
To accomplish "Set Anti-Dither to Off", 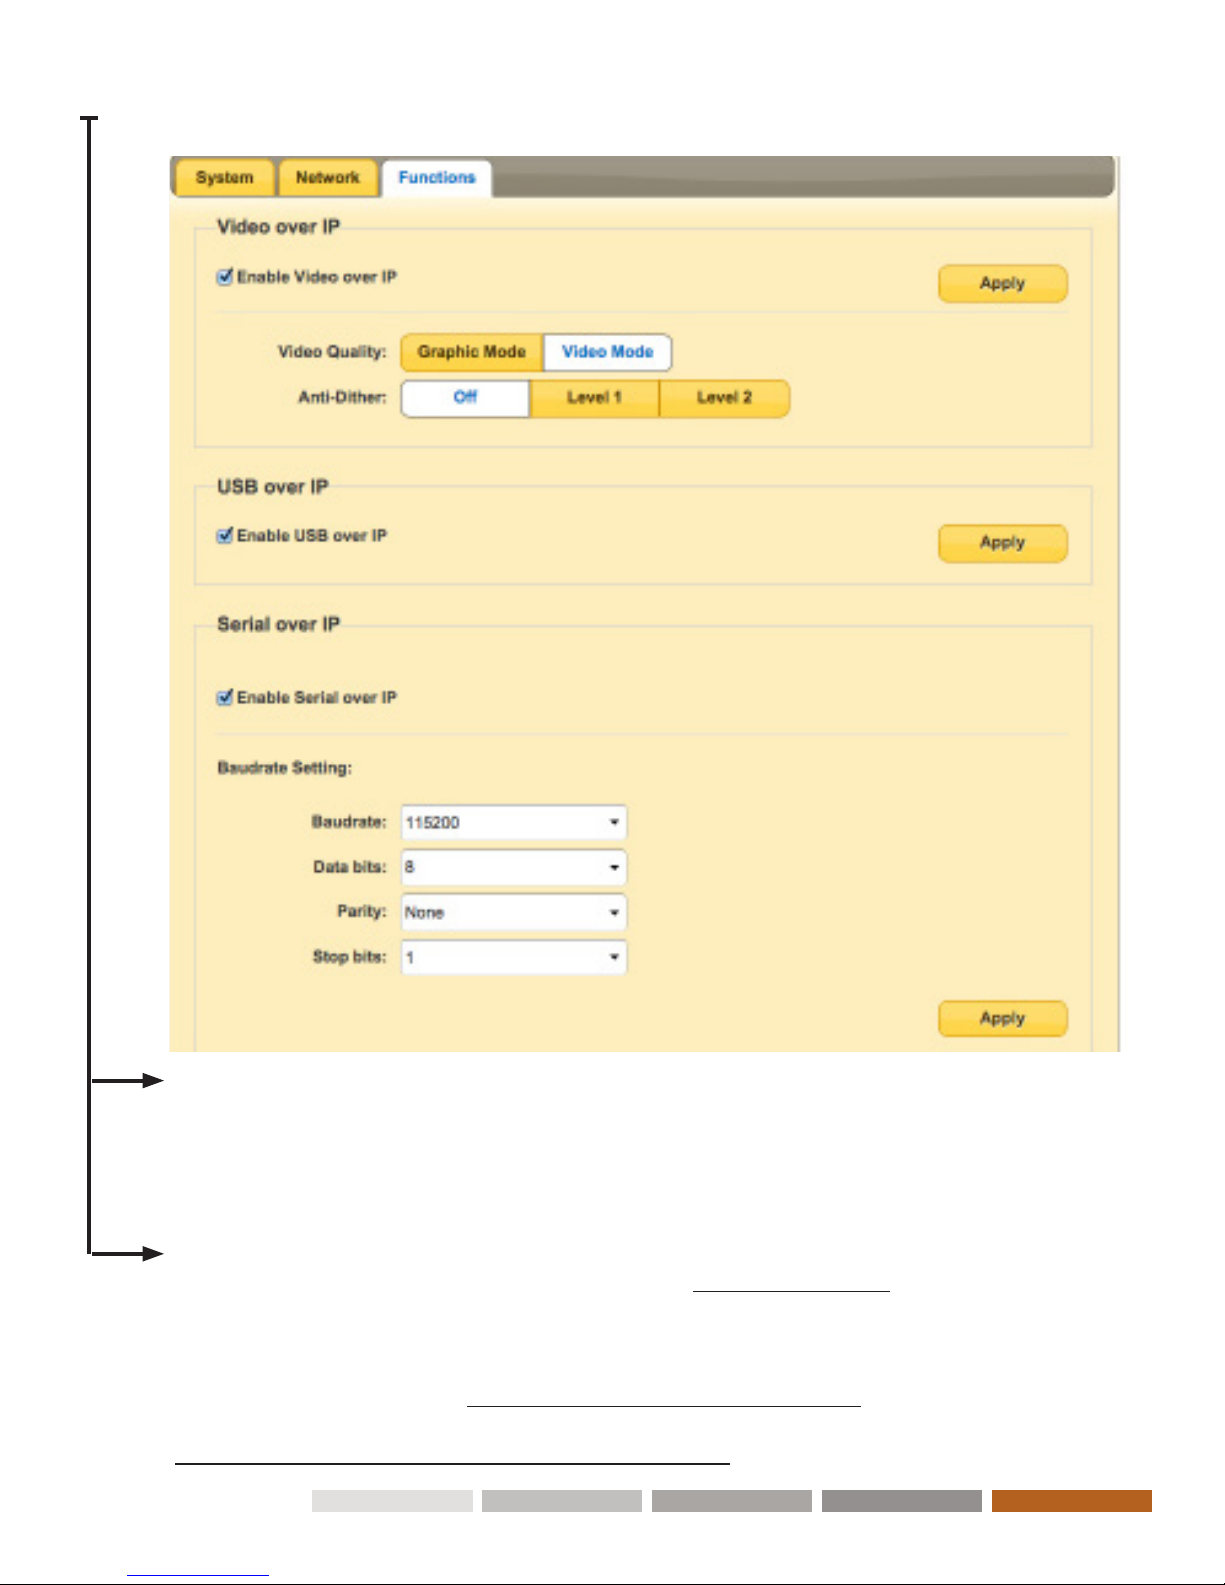I will pyautogui.click(x=465, y=398).
